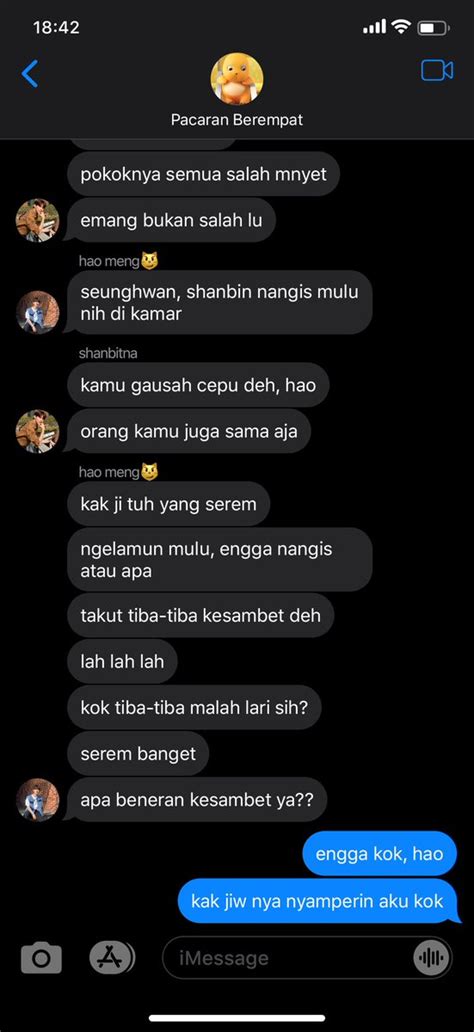This screenshot has height=1032, width=474.
Task: Tap the Pacaran Berempat group name
Action: 237,120
